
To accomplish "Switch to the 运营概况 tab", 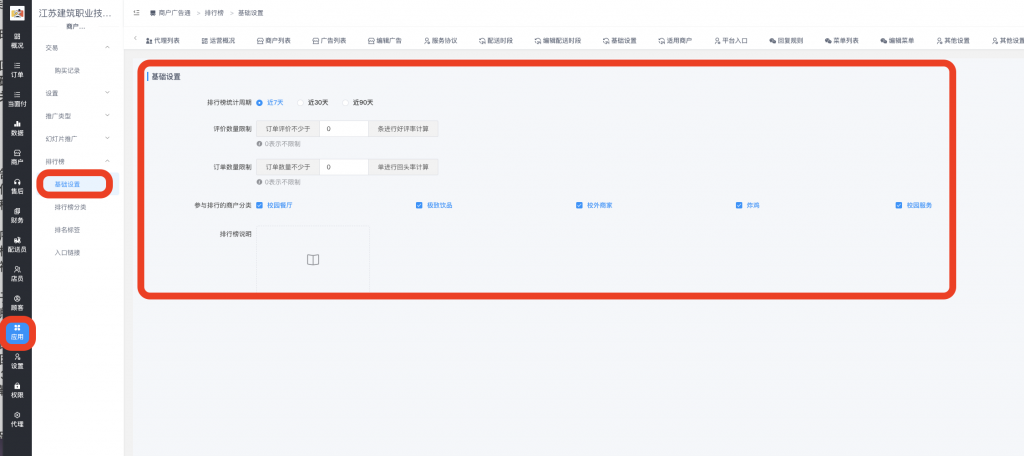I will (218, 41).
